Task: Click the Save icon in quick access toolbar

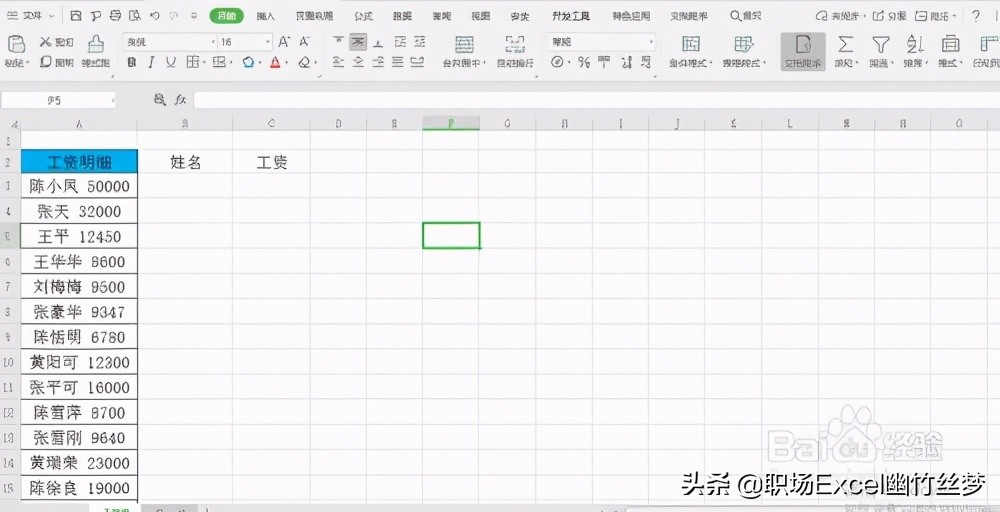Action: [76, 15]
